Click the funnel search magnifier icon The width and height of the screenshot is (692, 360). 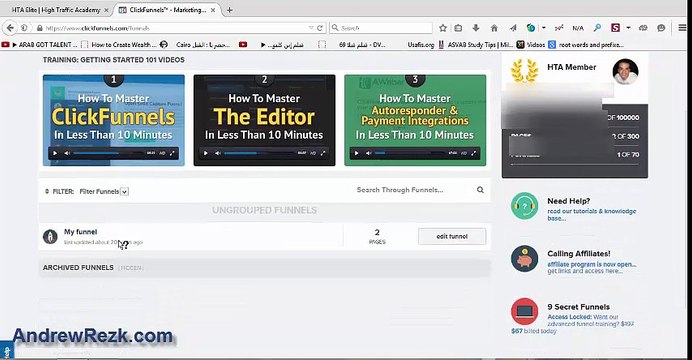click(x=480, y=190)
